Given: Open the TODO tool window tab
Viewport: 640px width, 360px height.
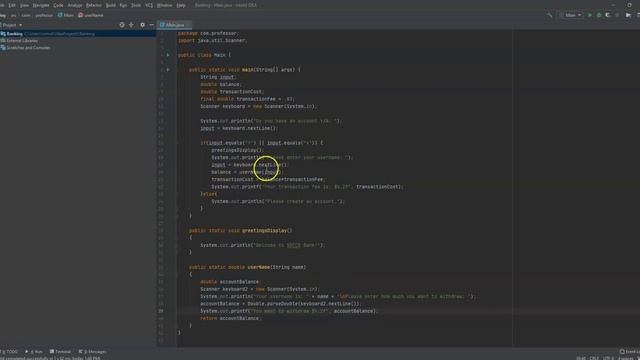Looking at the screenshot, I should click(10, 351).
